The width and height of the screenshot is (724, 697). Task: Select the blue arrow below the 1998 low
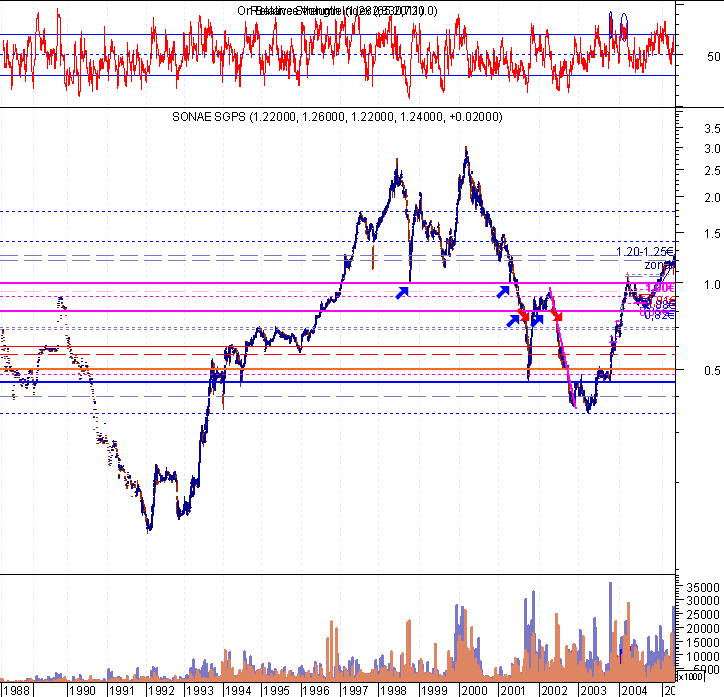click(x=402, y=293)
